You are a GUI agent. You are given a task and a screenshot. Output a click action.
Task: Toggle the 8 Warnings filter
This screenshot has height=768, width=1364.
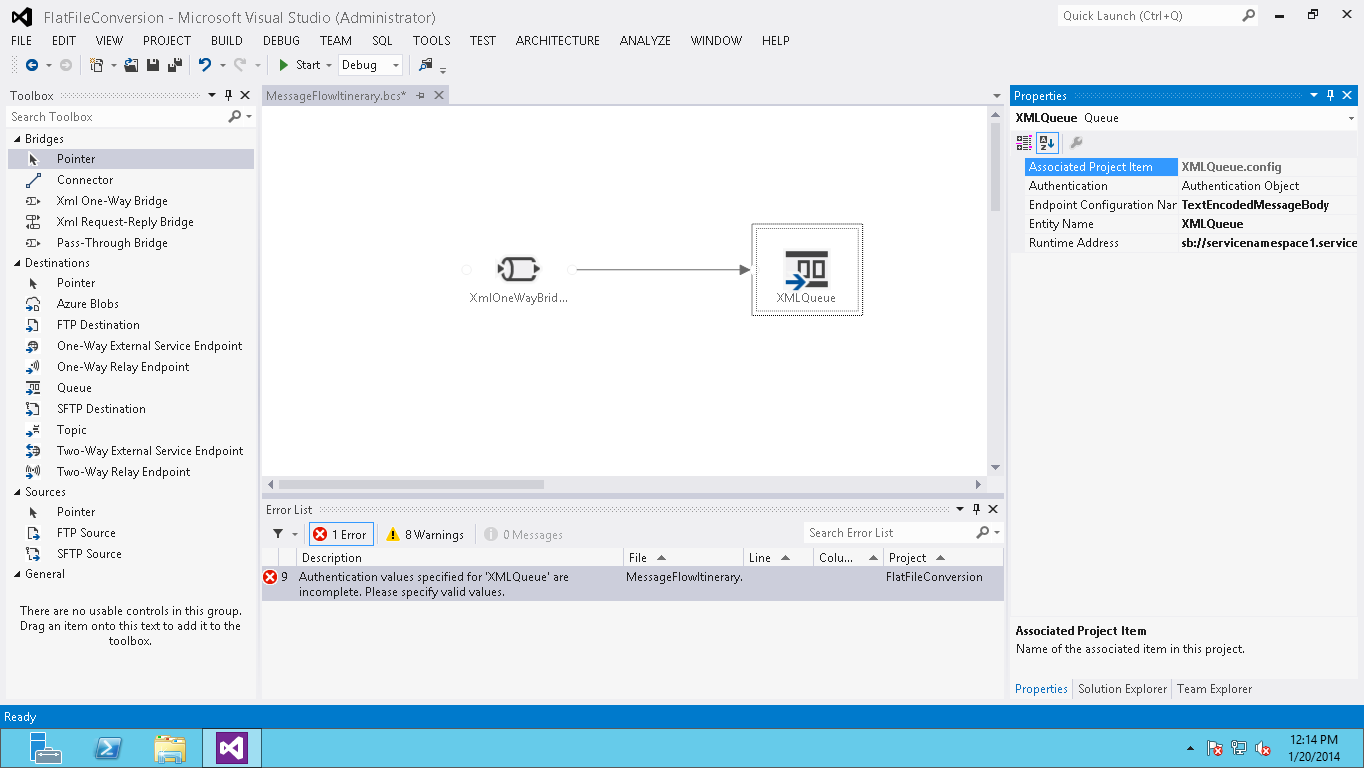point(425,534)
